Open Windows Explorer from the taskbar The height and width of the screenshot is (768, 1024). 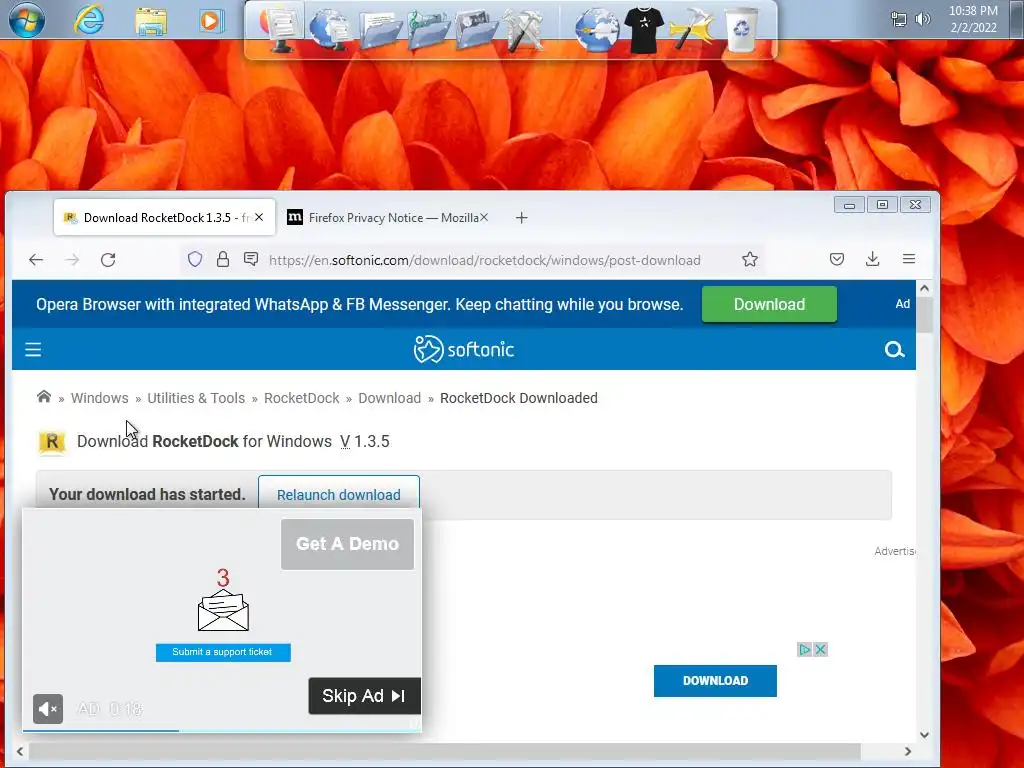pyautogui.click(x=151, y=21)
